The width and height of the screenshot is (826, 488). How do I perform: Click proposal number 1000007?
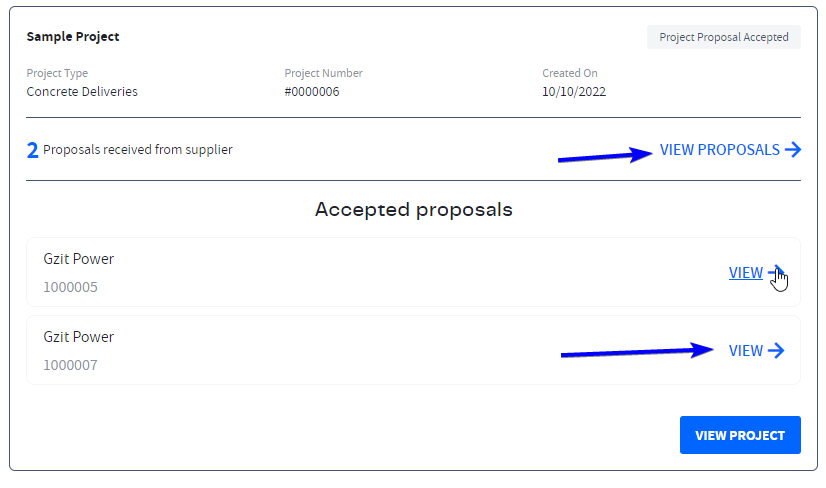point(70,365)
